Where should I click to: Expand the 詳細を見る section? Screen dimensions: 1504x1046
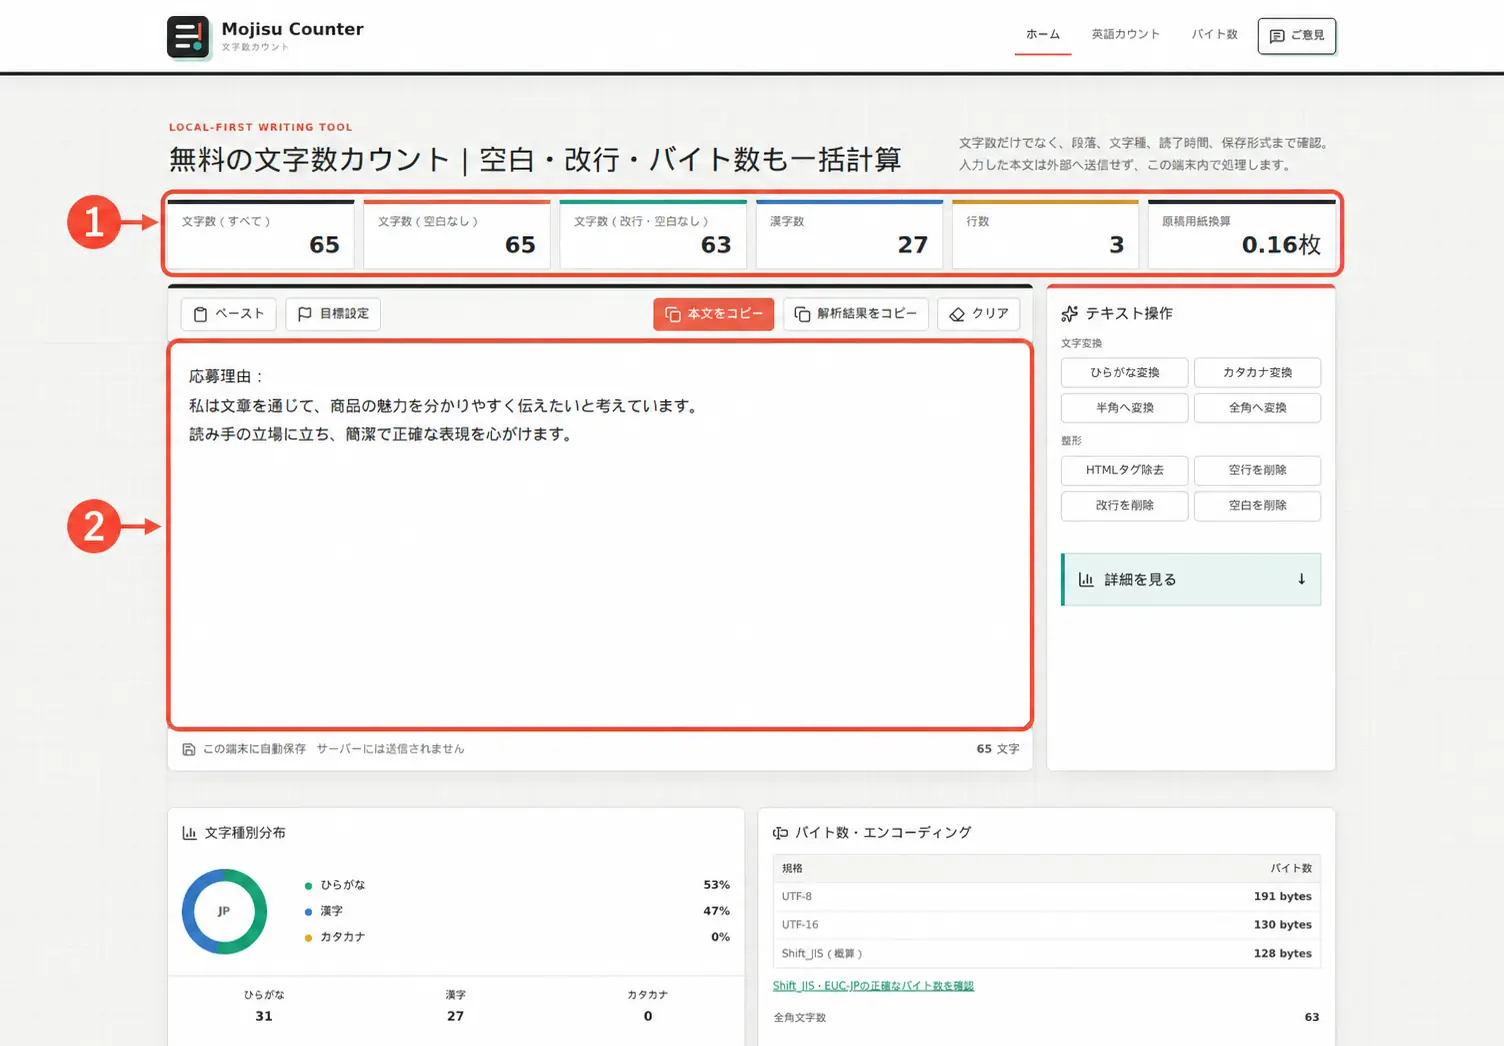tap(1191, 580)
